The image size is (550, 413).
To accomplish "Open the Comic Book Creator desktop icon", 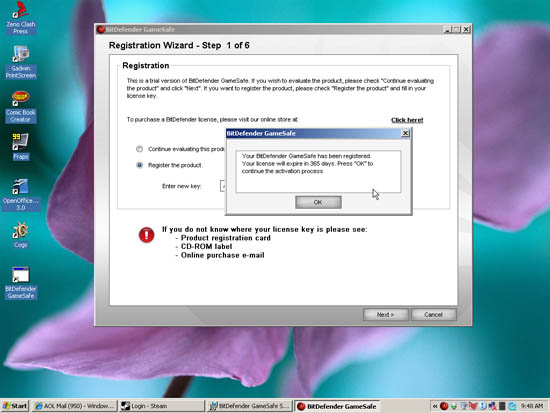I will coord(20,106).
